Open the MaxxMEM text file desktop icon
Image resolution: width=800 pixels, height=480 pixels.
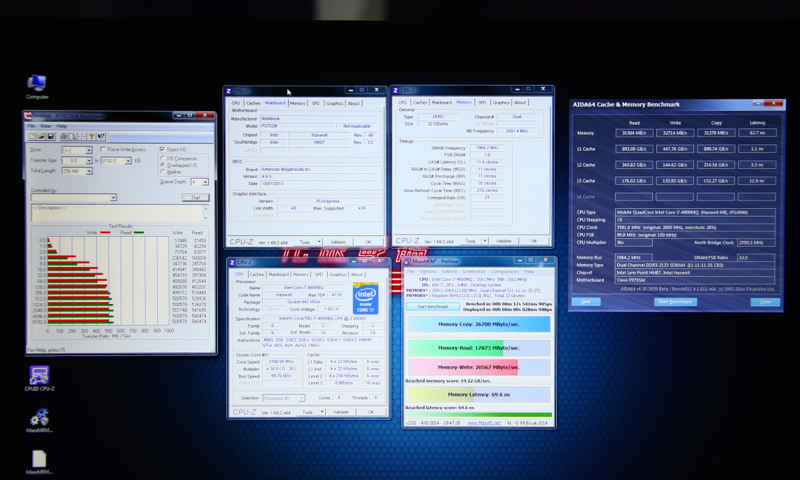(39, 462)
